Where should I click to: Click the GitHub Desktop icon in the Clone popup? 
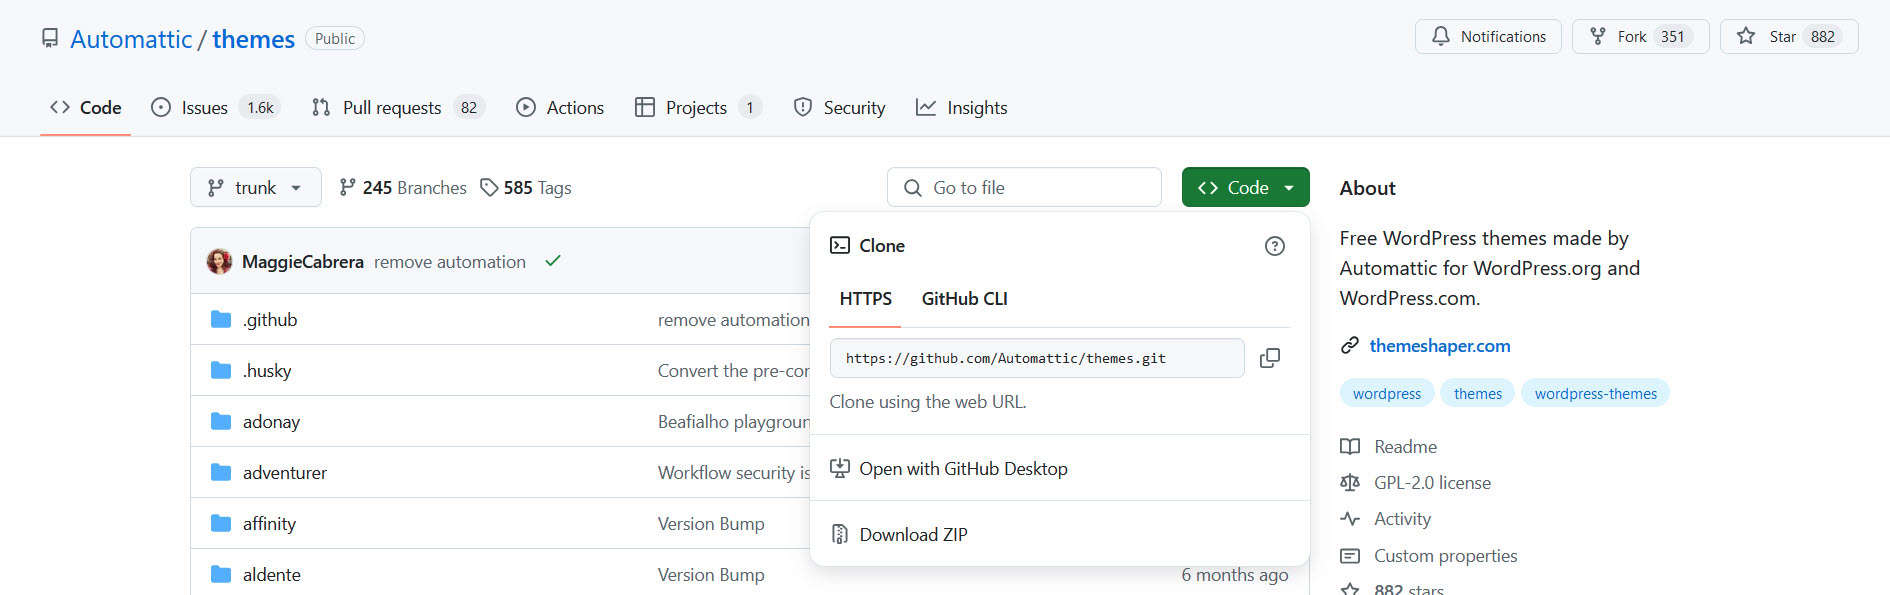(840, 468)
